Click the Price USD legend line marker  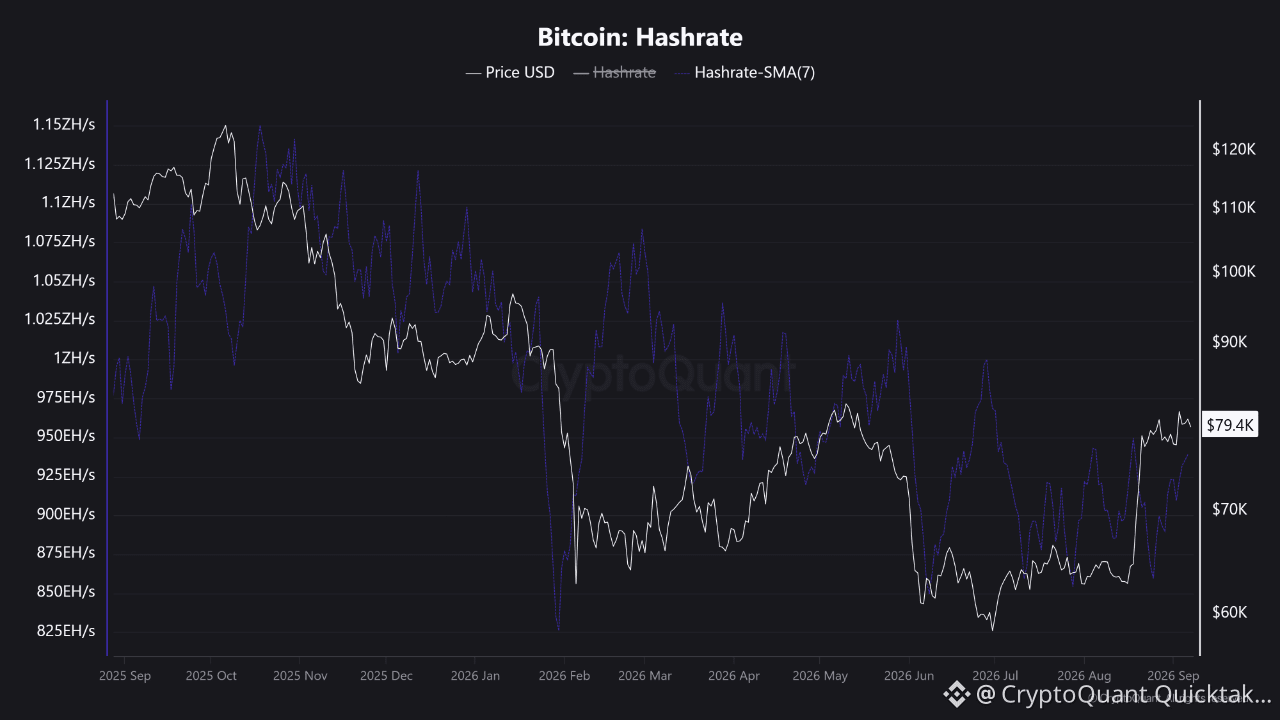[473, 73]
